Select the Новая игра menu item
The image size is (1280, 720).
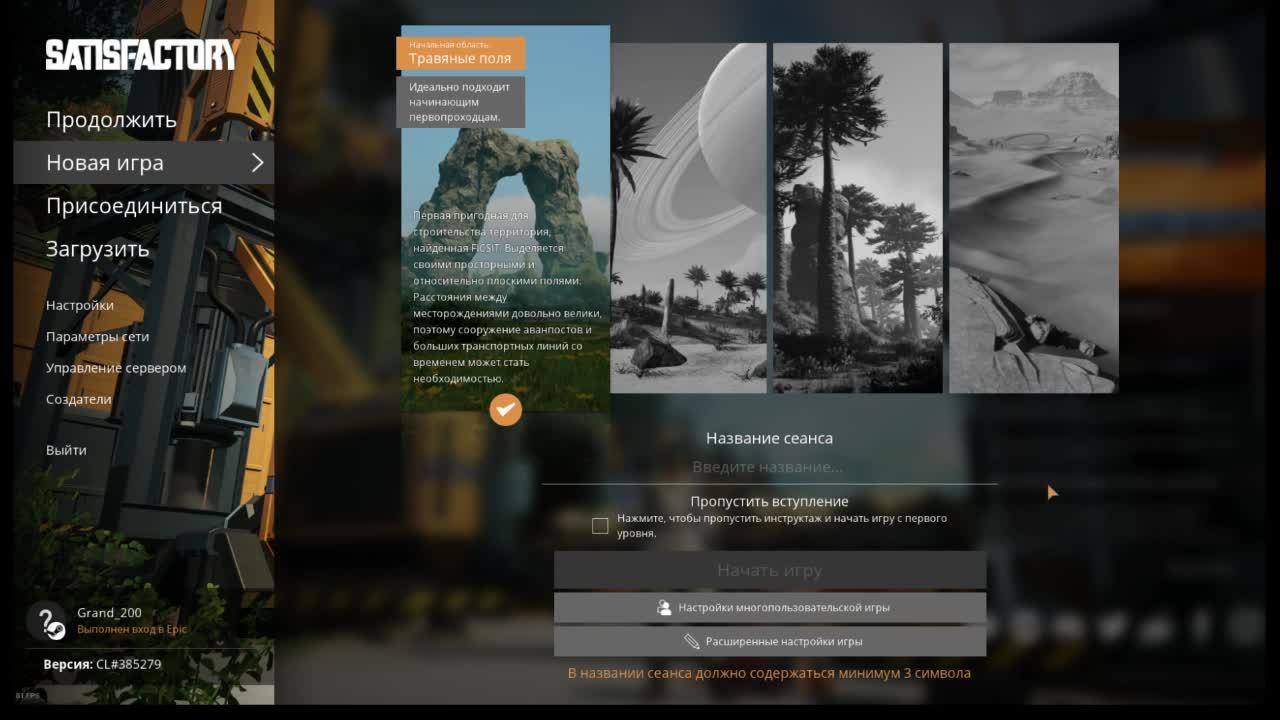coord(143,162)
